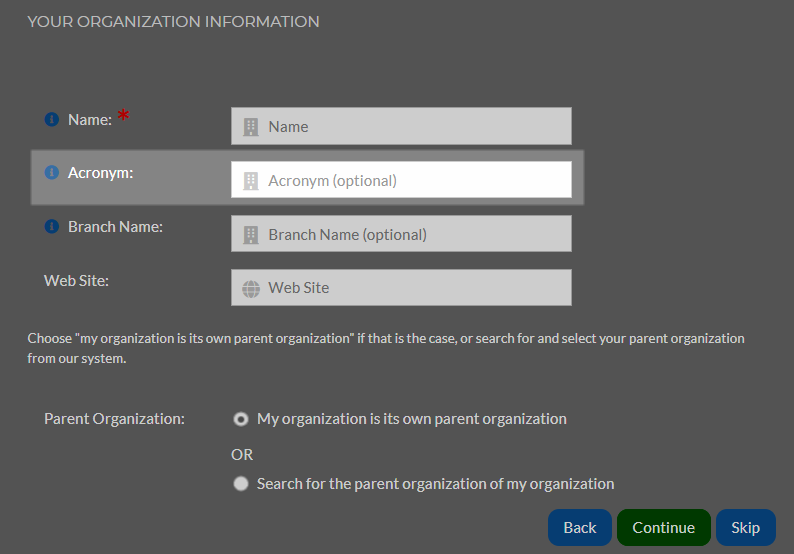This screenshot has width=794, height=554.
Task: Click the building icon in Name field
Action: coord(251,127)
